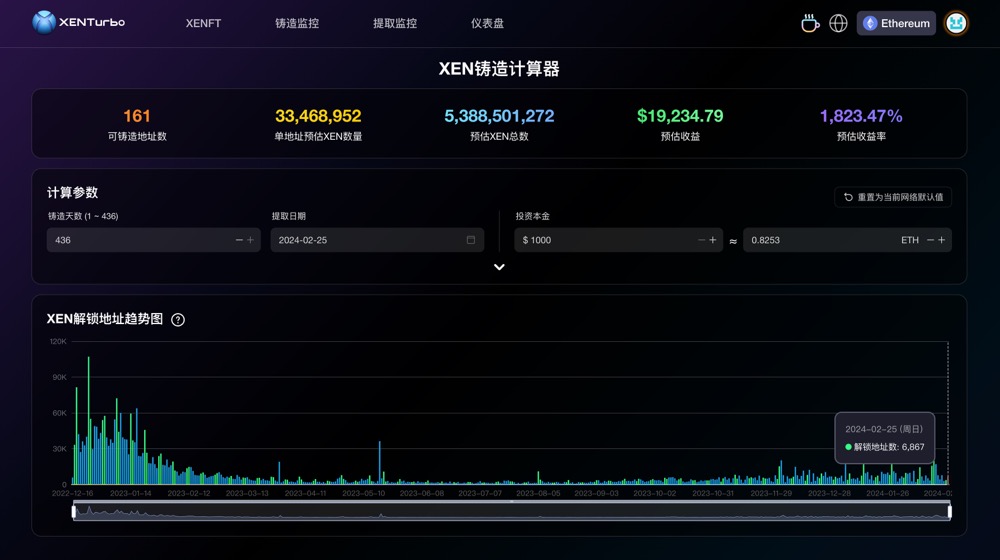Expand more parameters with the chevron
This screenshot has width=1000, height=560.
click(499, 267)
